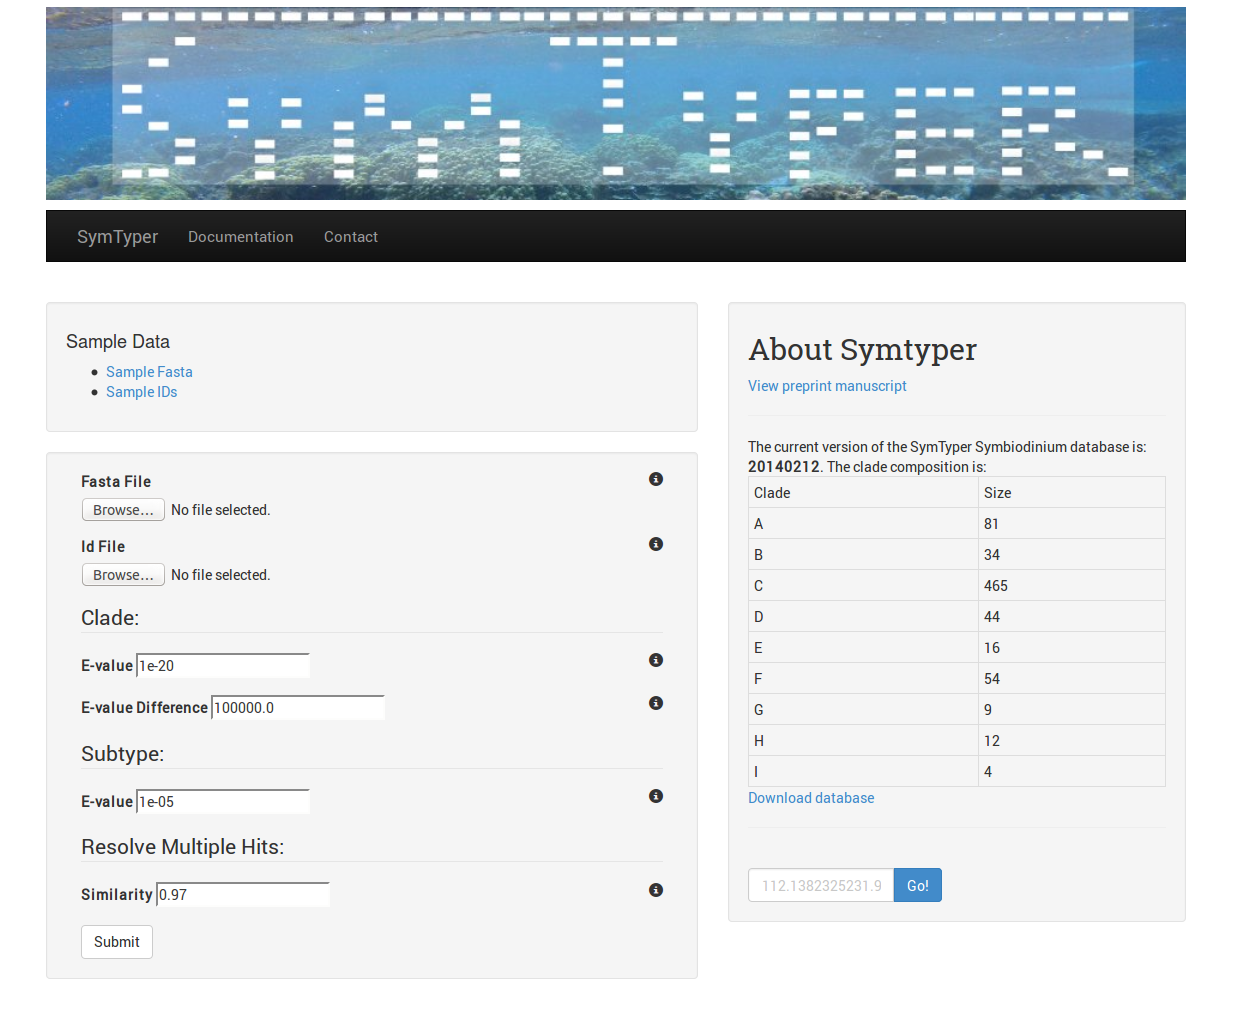Viewport: 1237px width, 1020px height.
Task: Select clade G table cell
Action: point(863,710)
